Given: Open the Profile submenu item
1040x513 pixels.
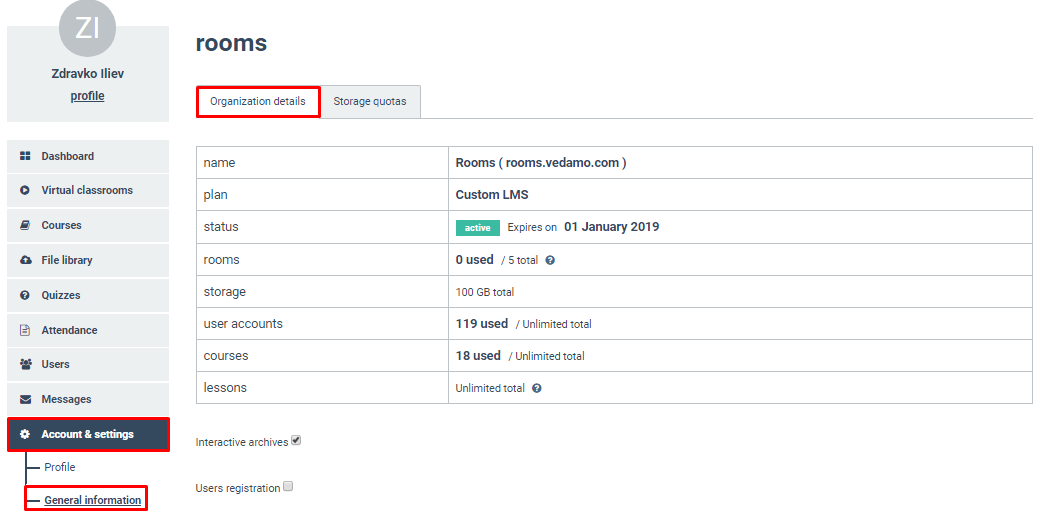Looking at the screenshot, I should coord(60,467).
